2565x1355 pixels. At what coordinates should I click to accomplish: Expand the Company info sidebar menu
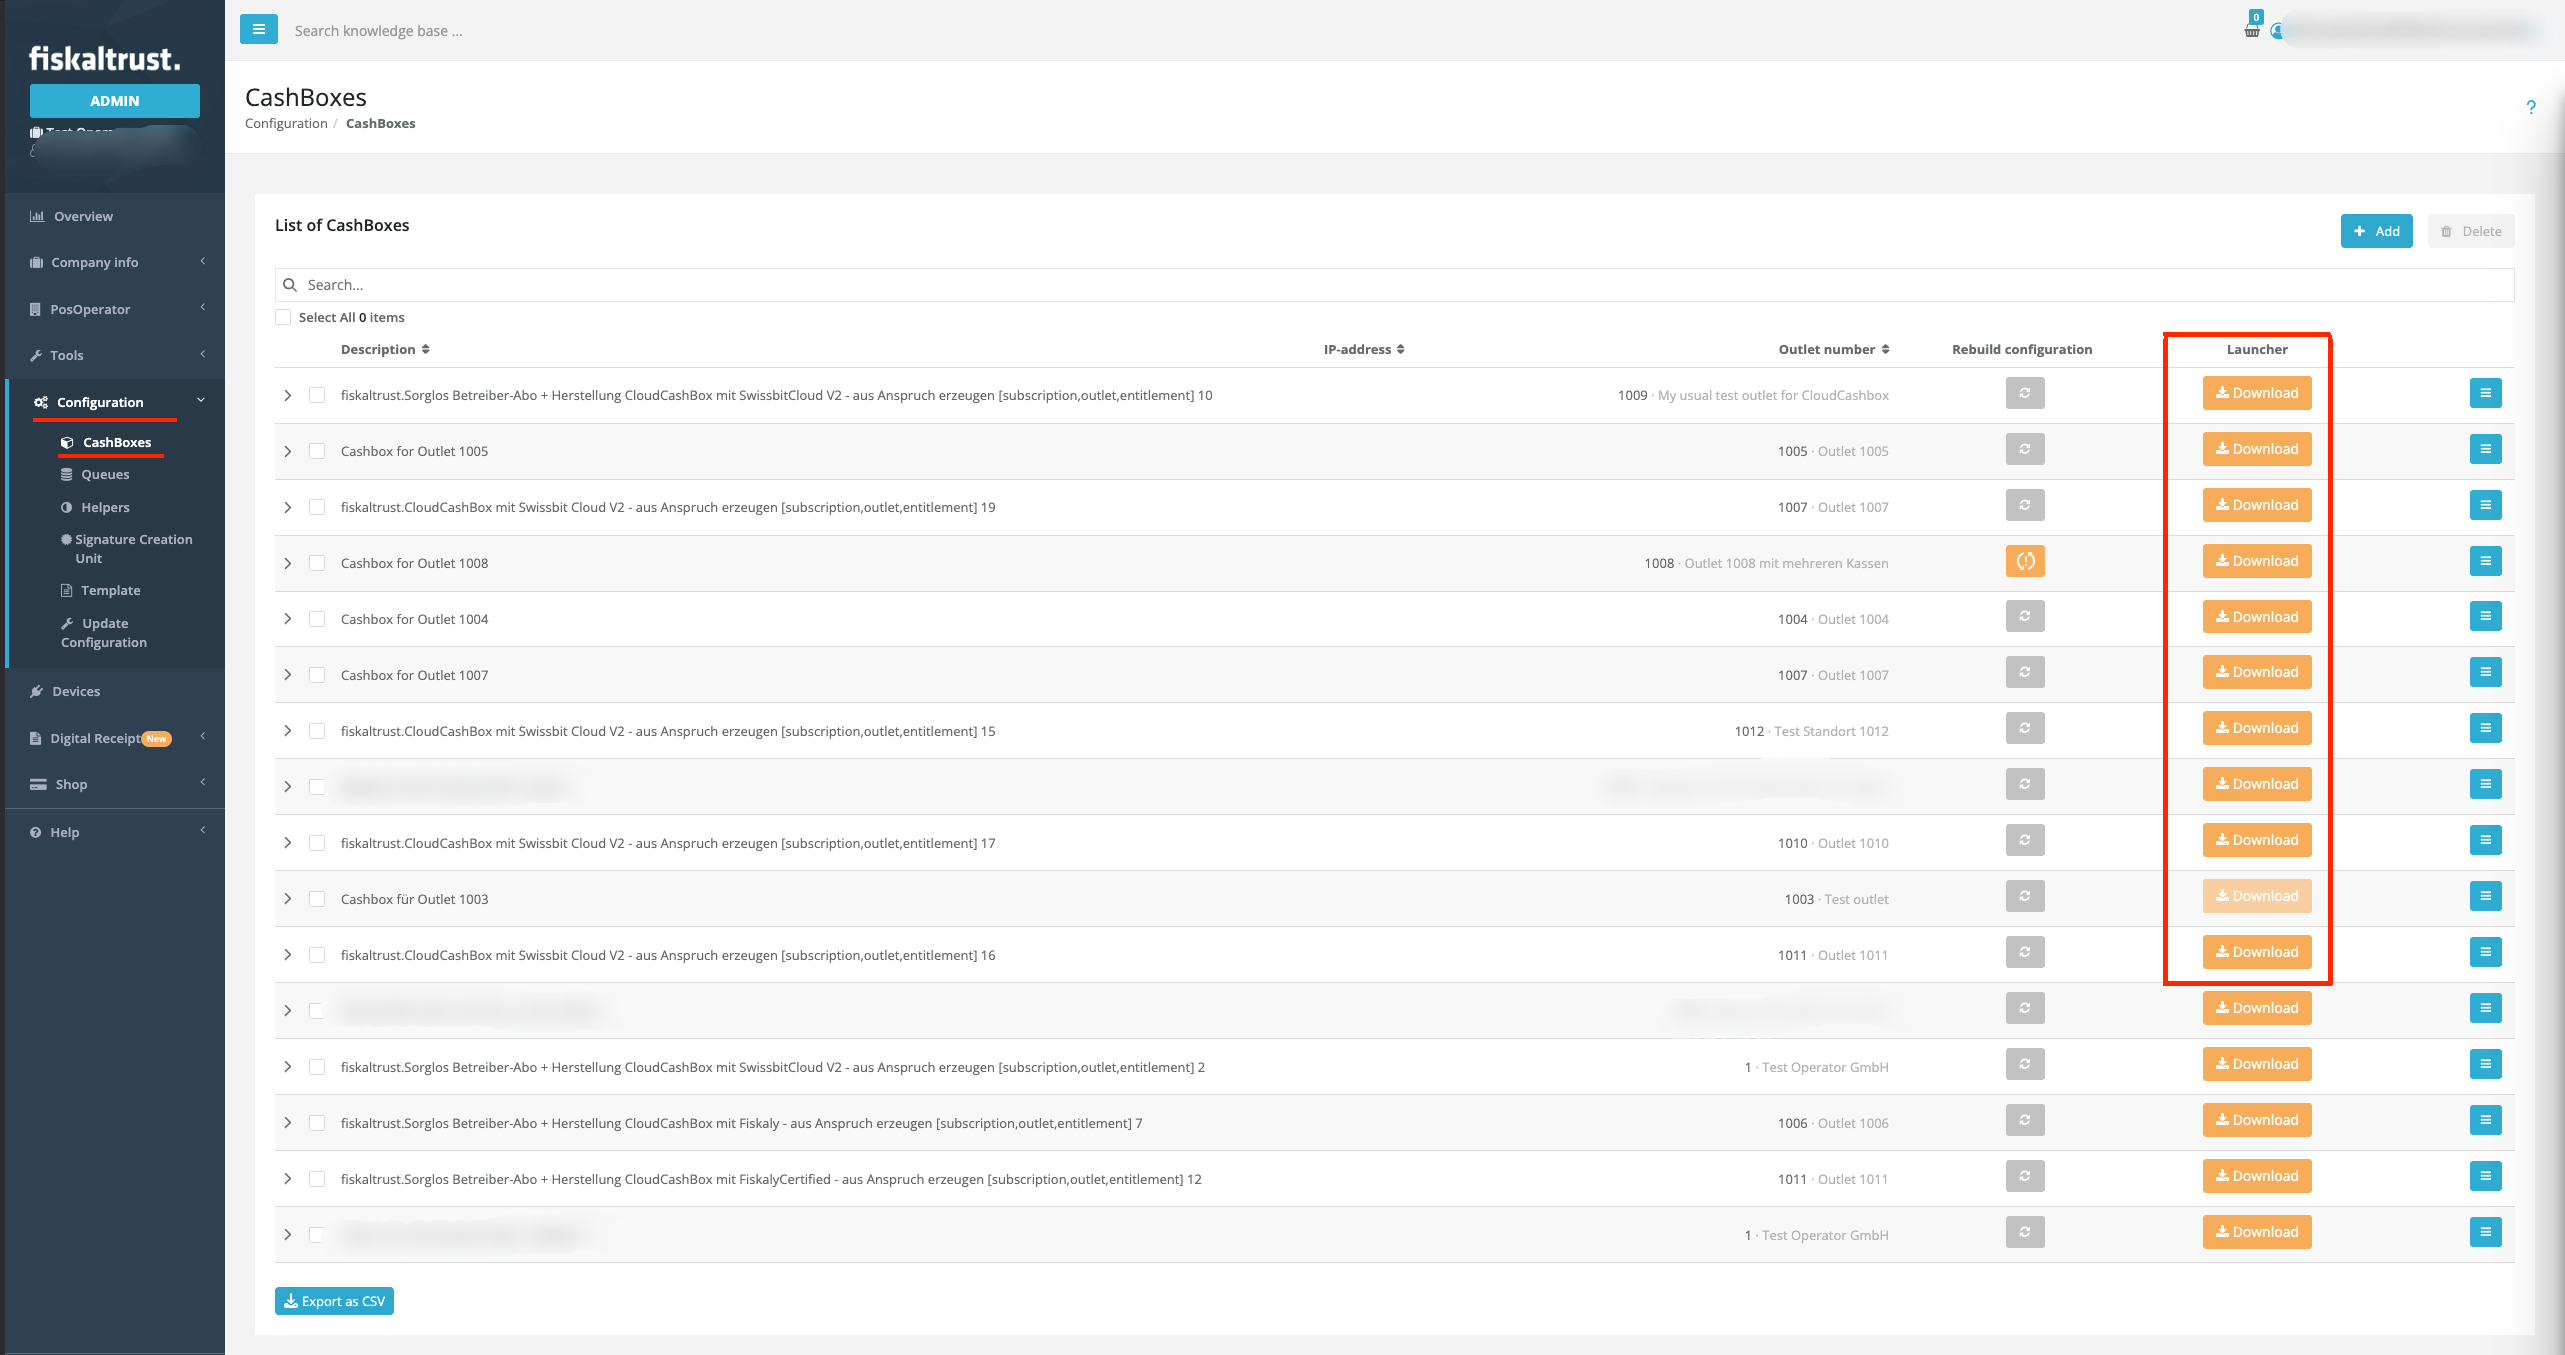tap(115, 262)
